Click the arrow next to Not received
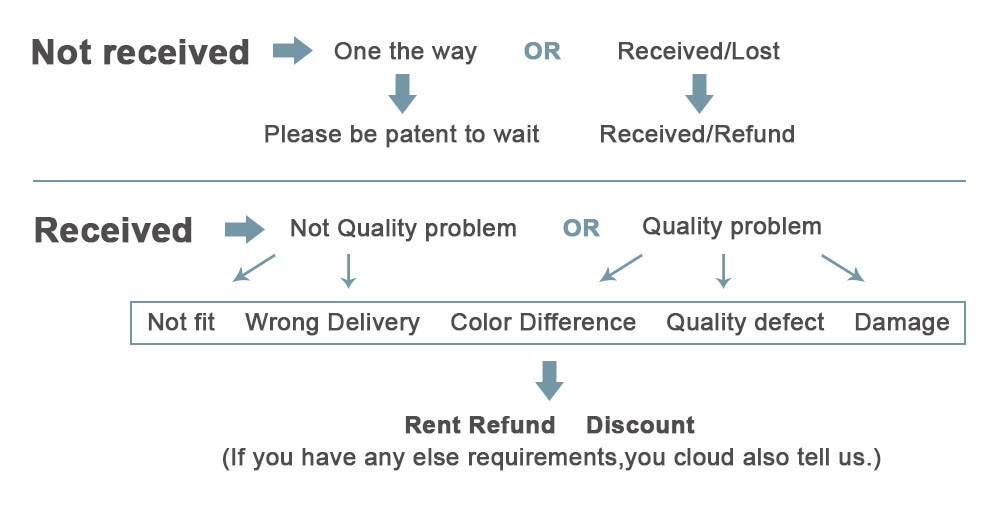Image resolution: width=1000 pixels, height=506 pixels. [292, 51]
